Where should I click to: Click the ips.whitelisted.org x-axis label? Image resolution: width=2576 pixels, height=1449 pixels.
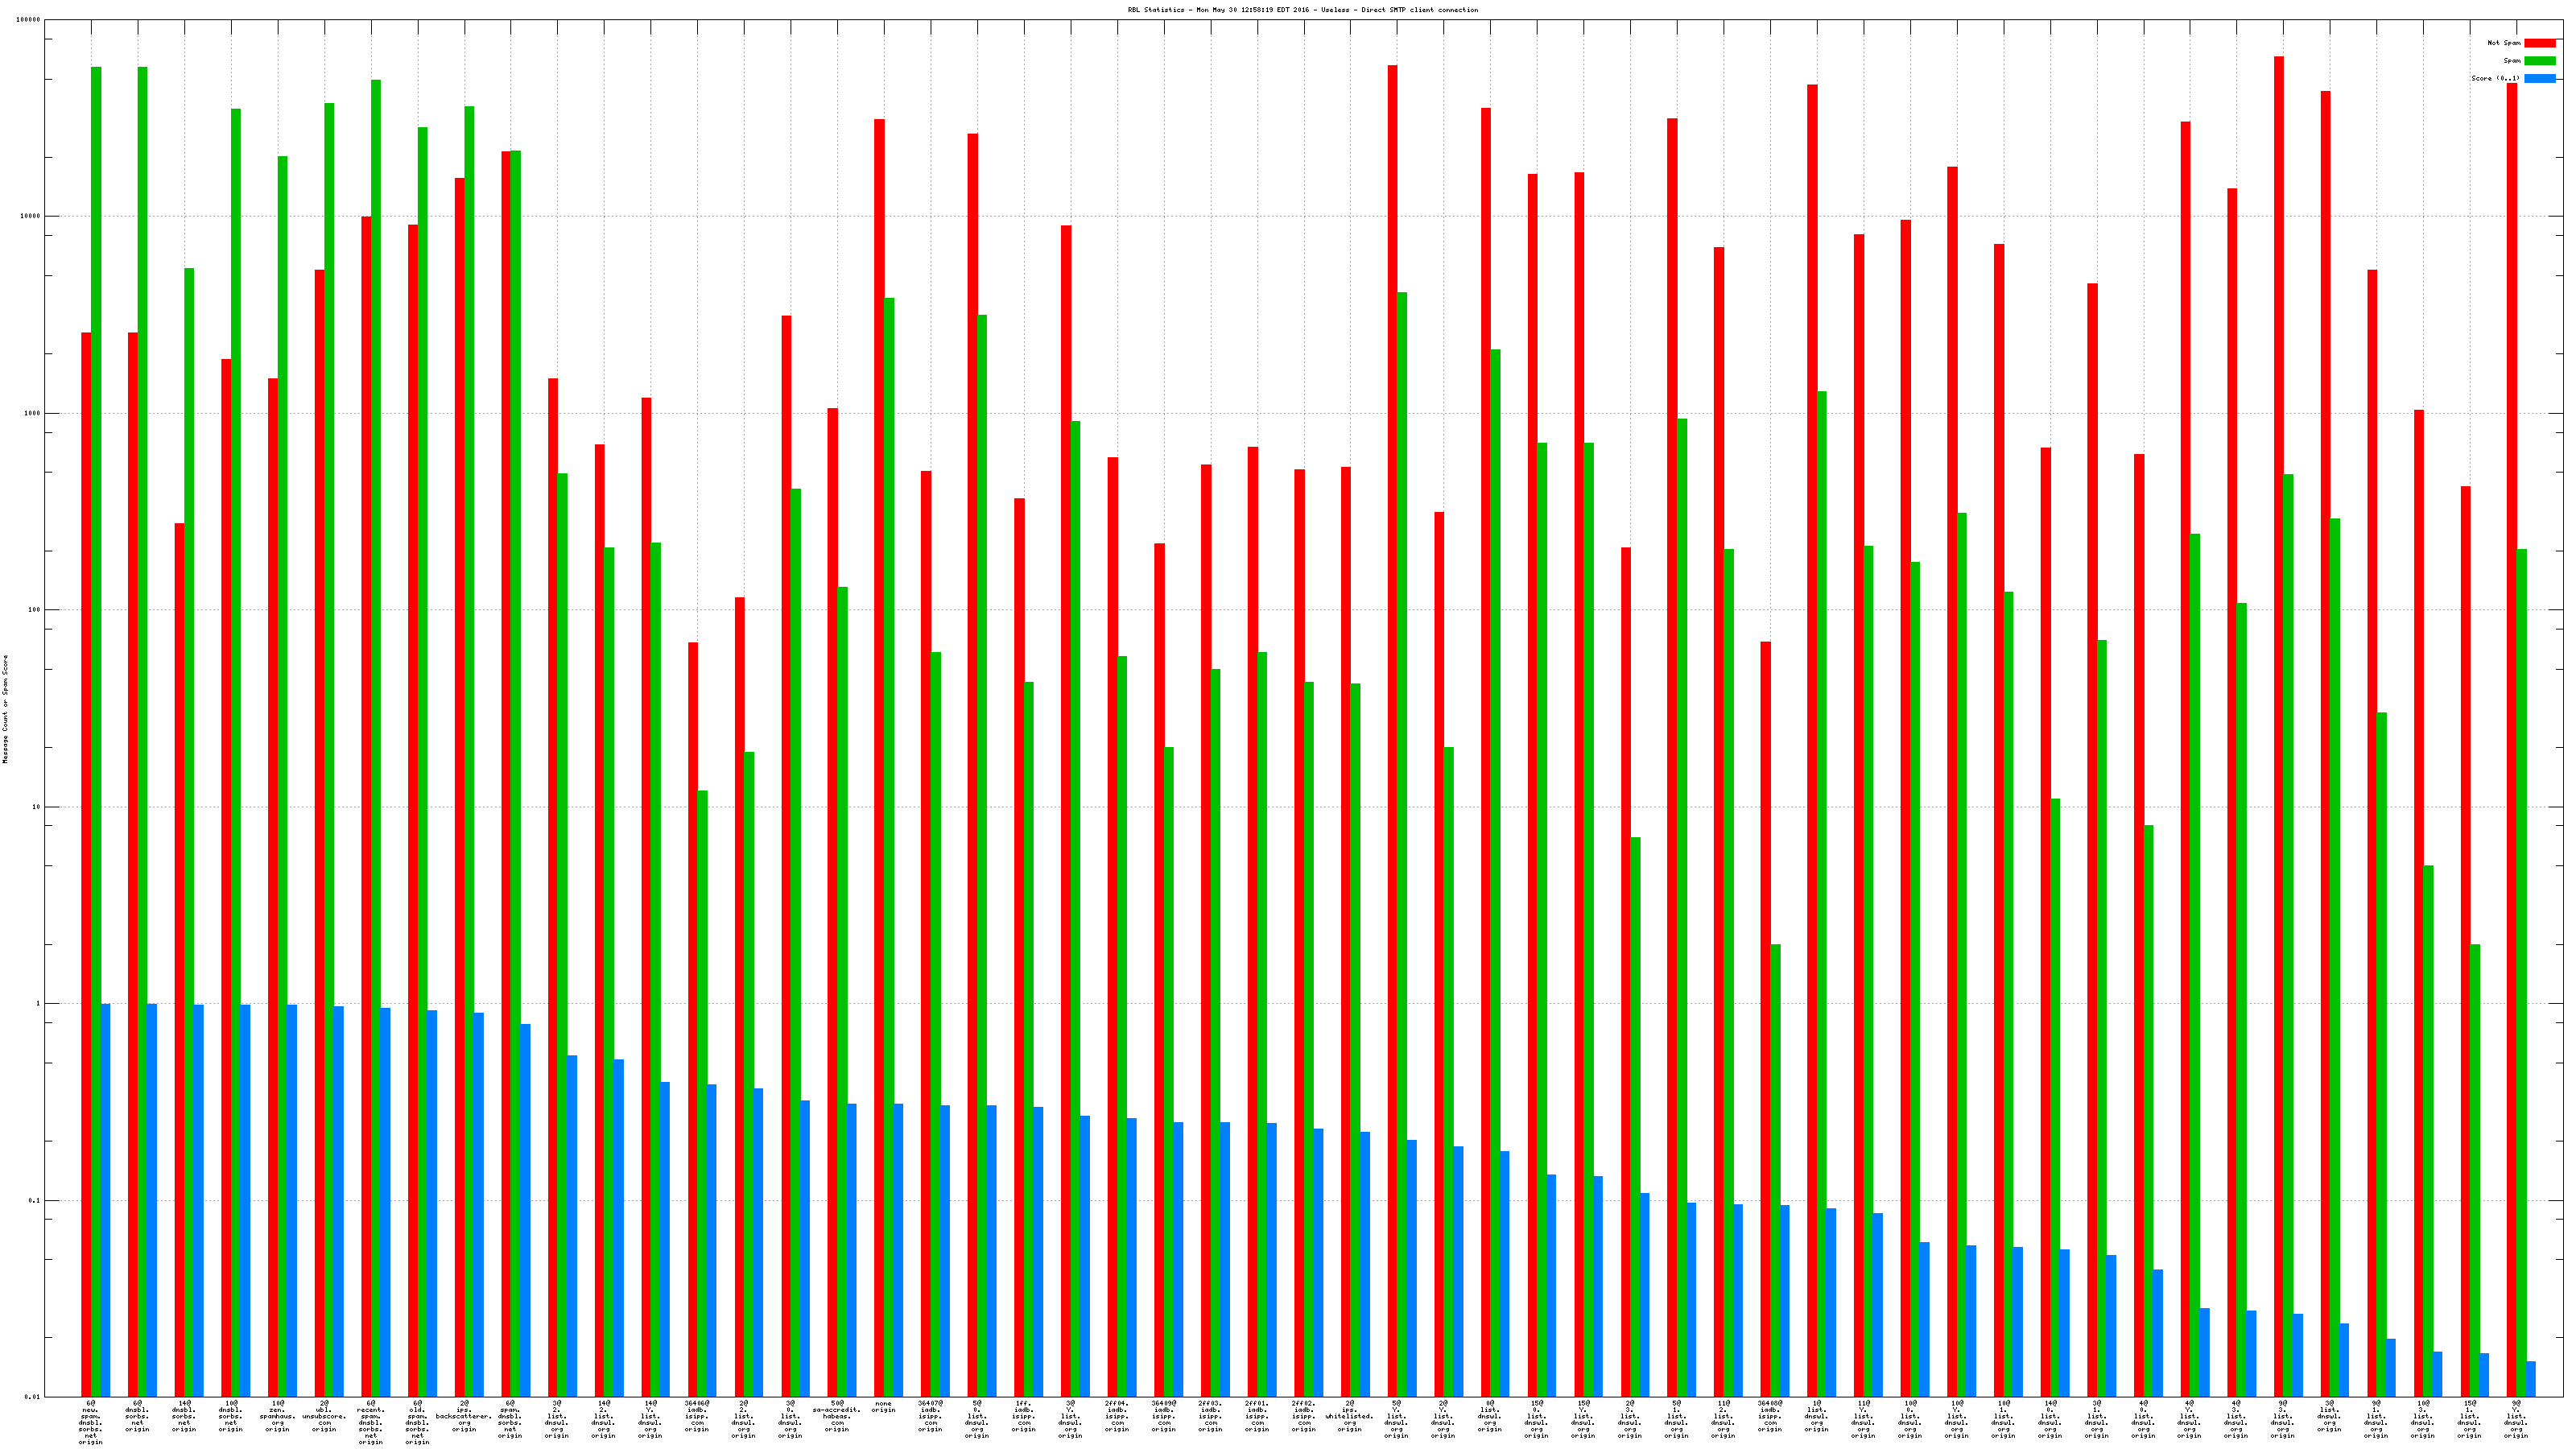pos(1350,1416)
